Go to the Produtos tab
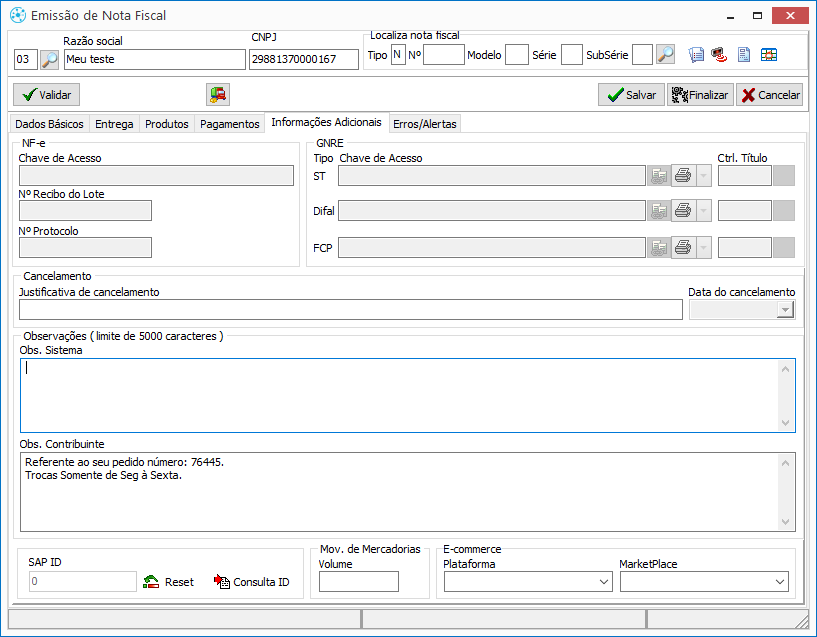Viewport: 817px width, 637px height. pyautogui.click(x=167, y=124)
